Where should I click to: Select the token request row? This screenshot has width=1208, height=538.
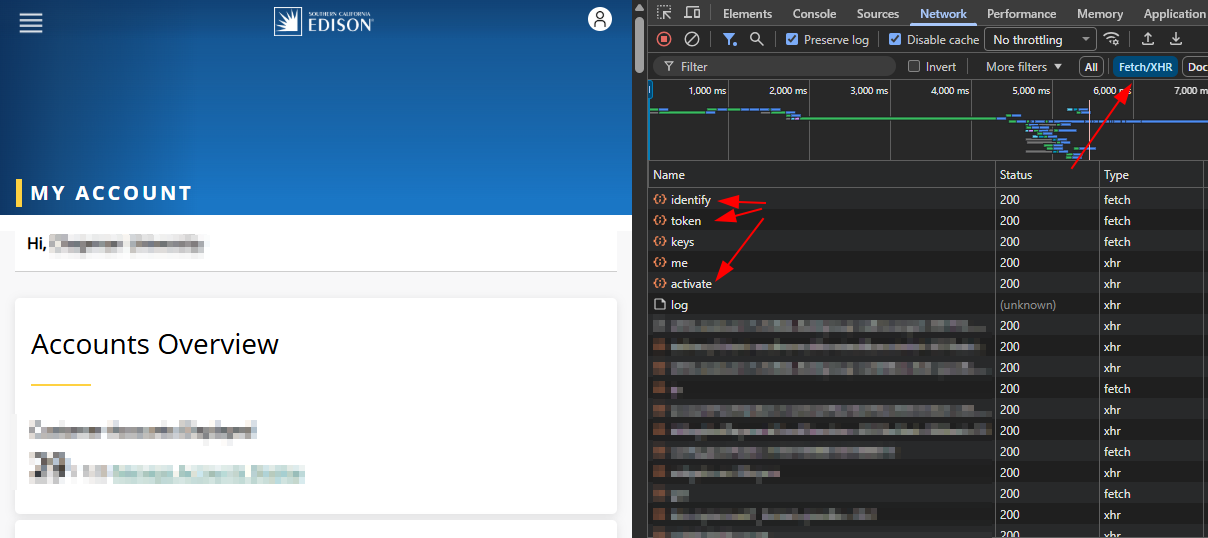(927, 221)
